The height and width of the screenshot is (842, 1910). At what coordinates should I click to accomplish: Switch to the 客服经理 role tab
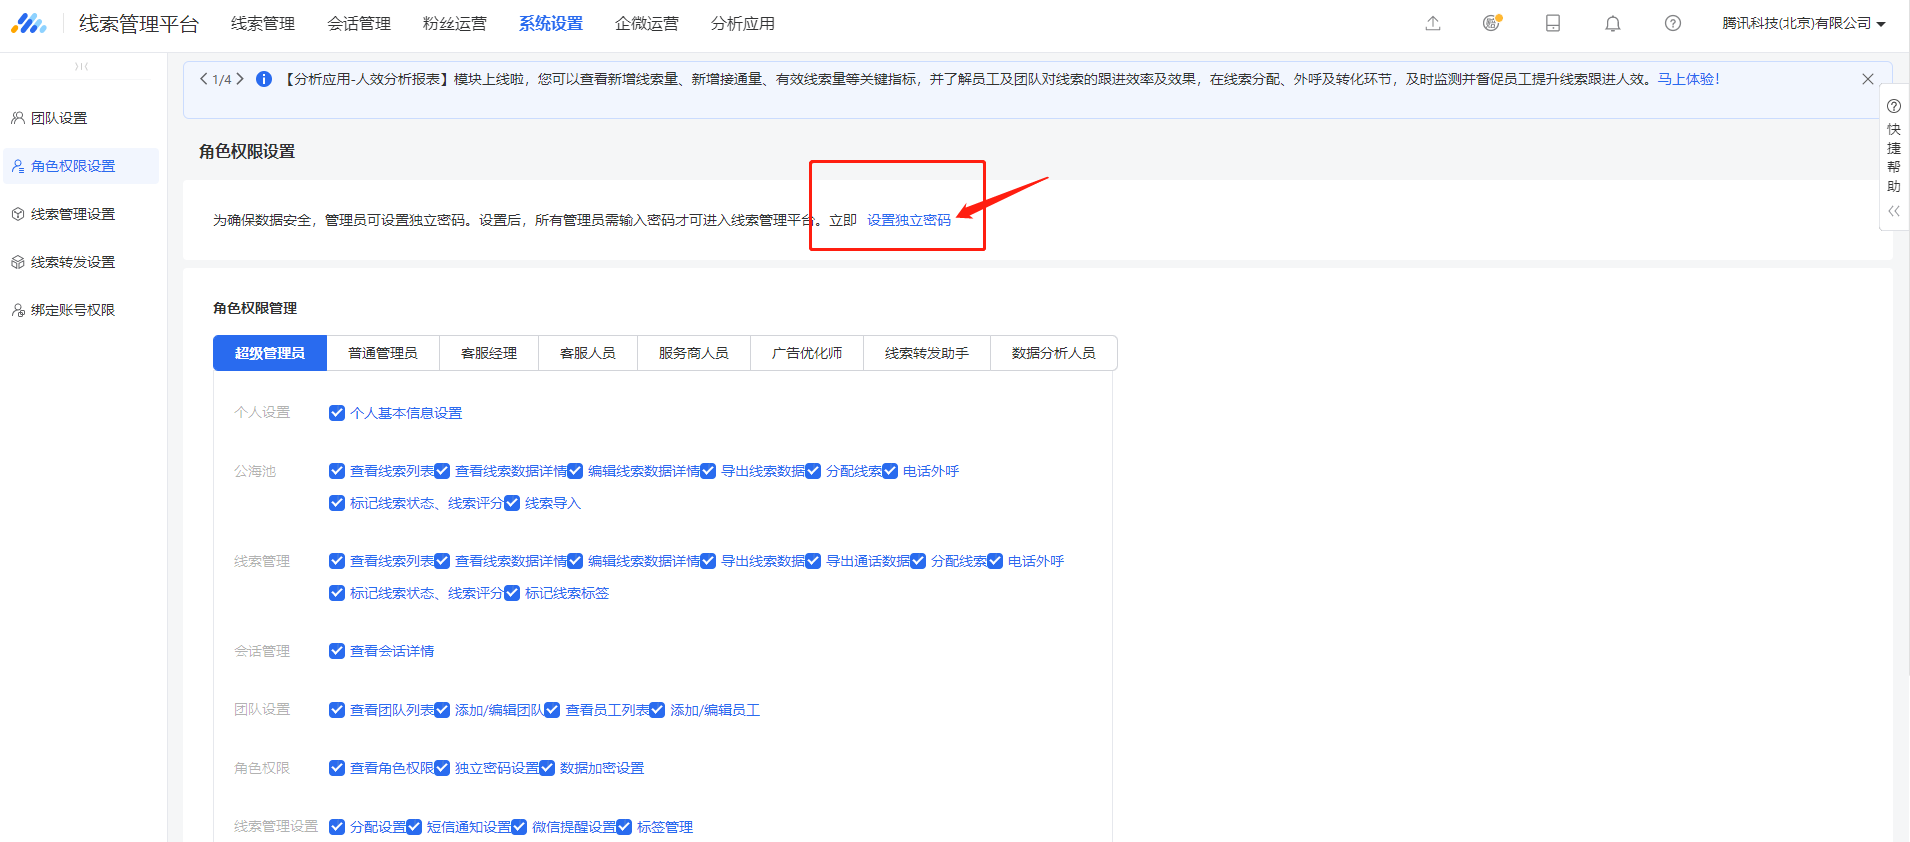[x=489, y=353]
